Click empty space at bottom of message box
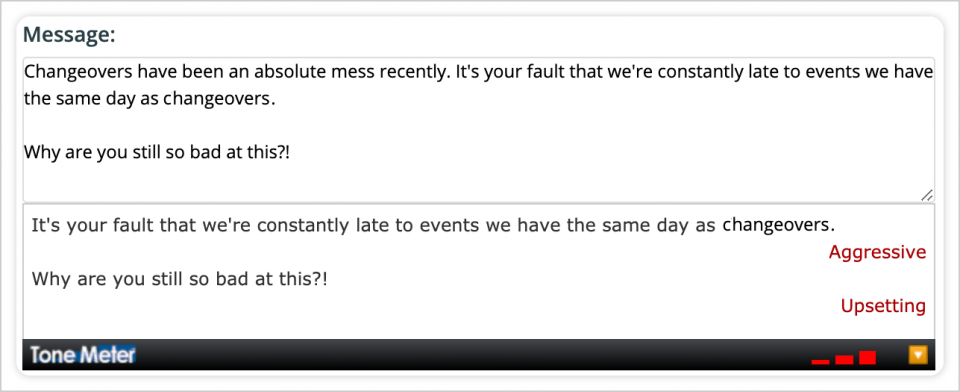Viewport: 960px width, 392px height. pyautogui.click(x=471, y=183)
